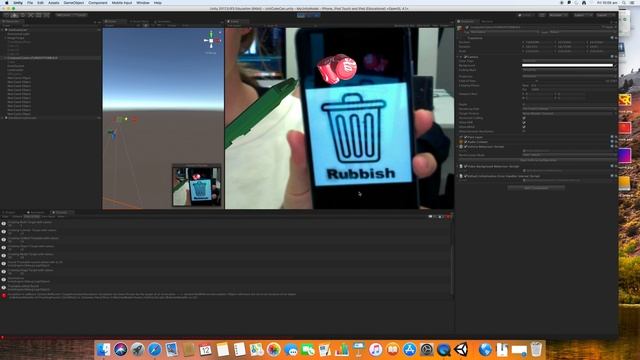Open Launchpad from the Dock

pos(138,350)
